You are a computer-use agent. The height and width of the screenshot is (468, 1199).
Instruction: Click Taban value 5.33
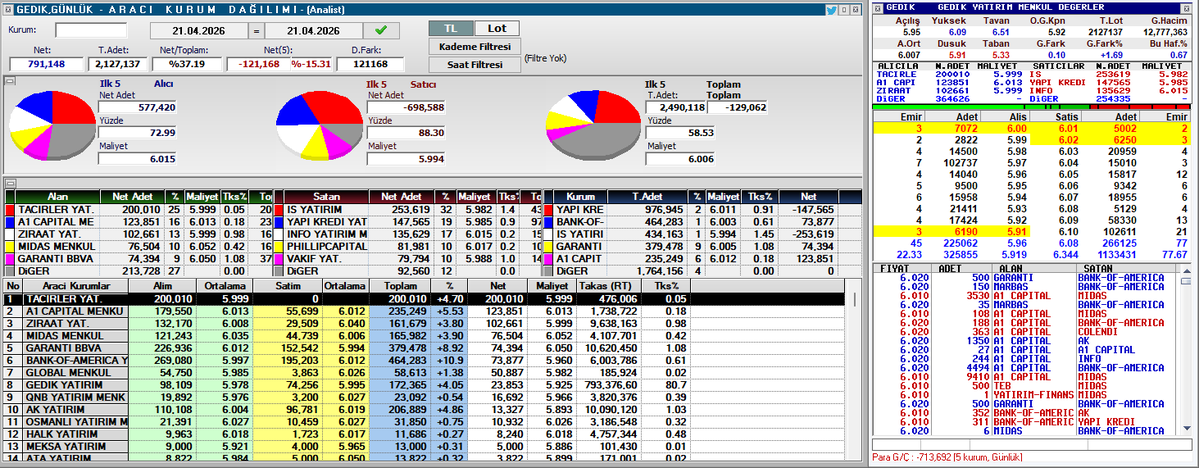pos(1000,55)
